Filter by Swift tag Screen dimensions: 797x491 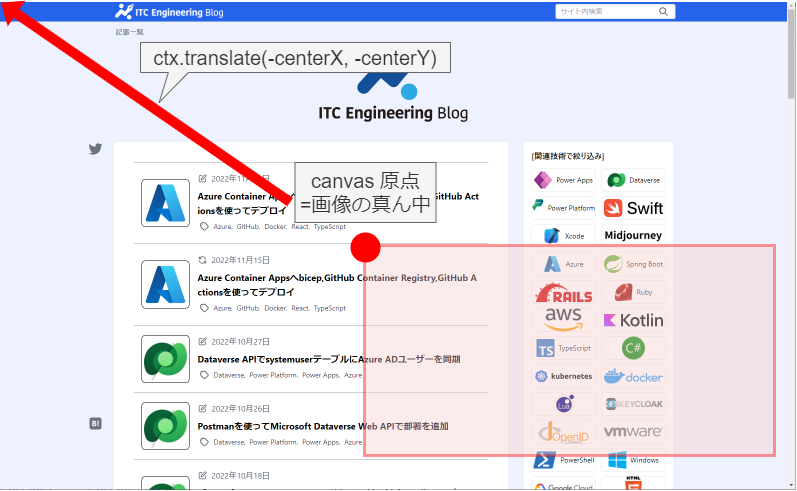click(x=633, y=208)
